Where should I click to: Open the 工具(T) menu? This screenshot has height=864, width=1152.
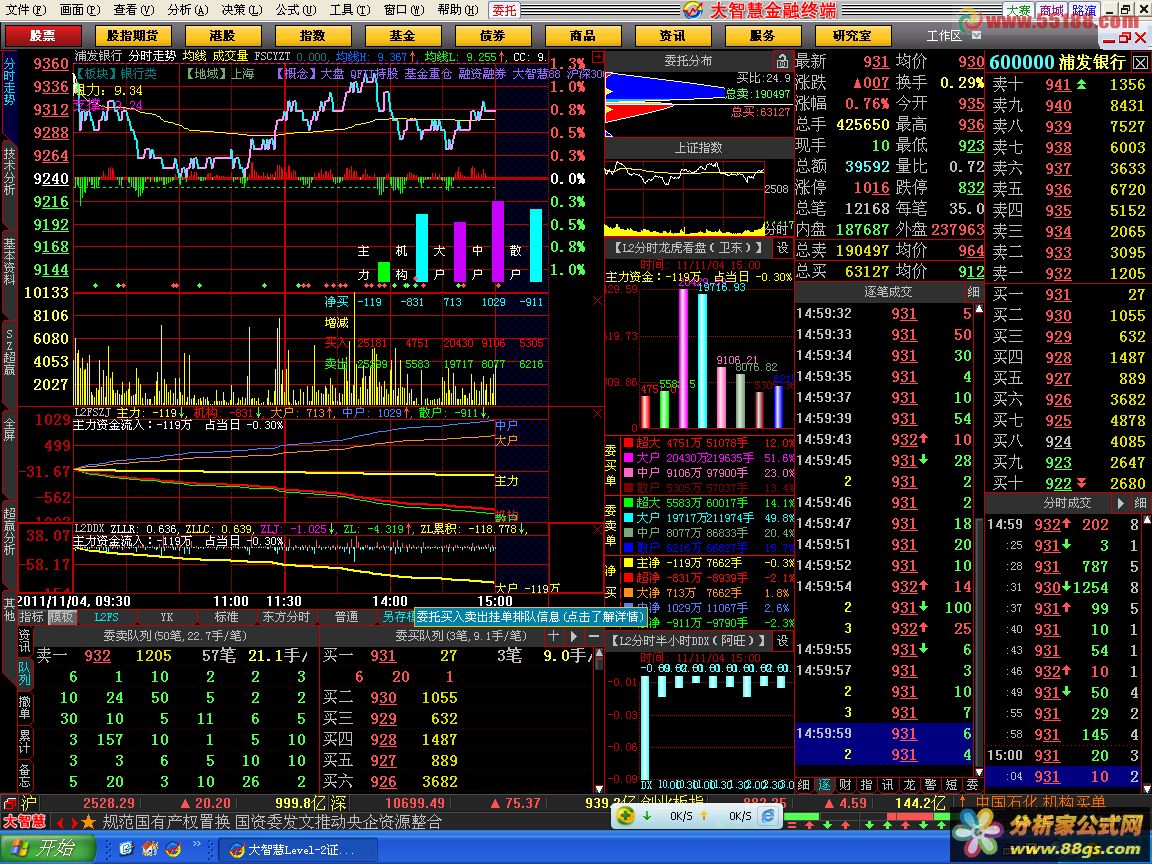pos(350,10)
